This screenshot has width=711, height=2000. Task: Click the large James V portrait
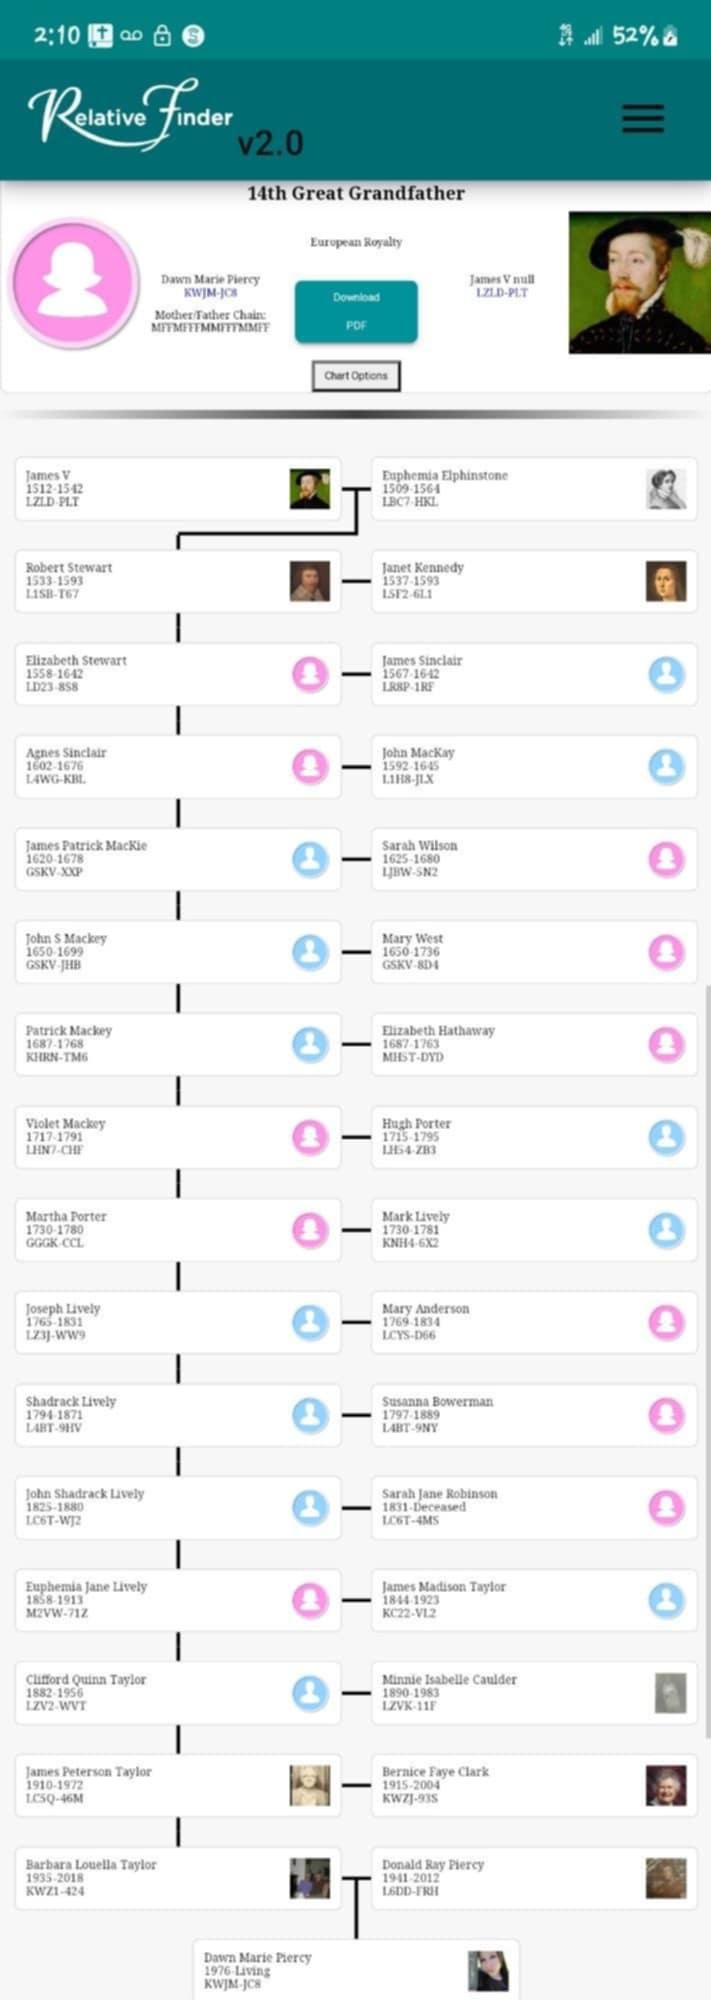(x=639, y=282)
